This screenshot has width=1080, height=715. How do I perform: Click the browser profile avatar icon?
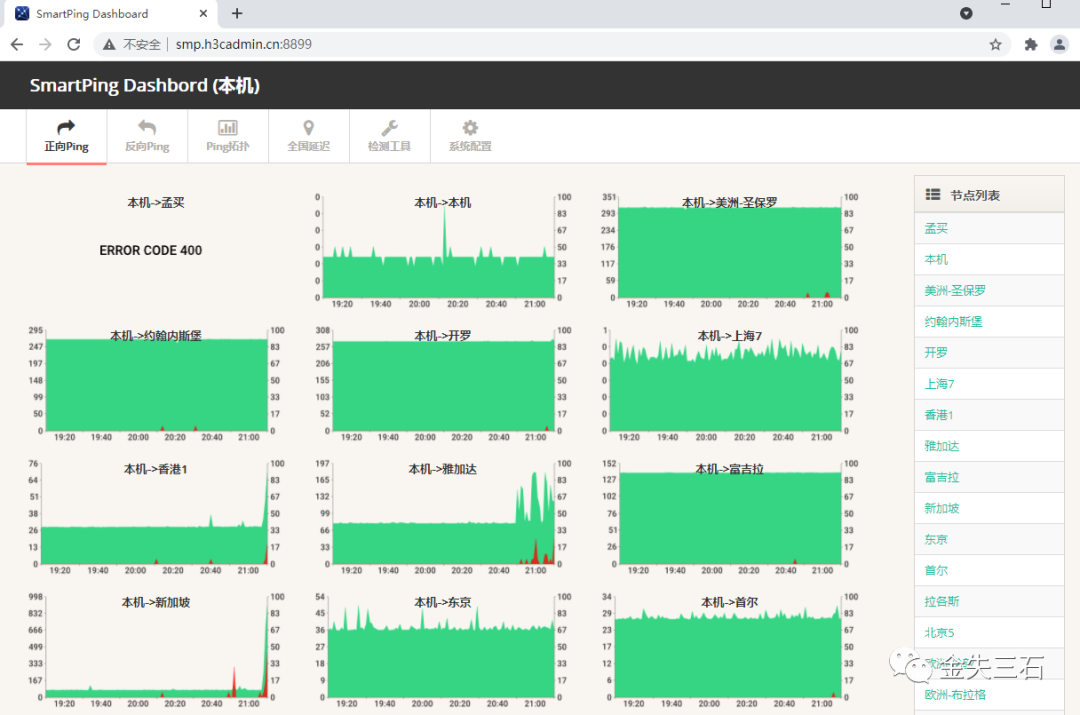[1058, 44]
